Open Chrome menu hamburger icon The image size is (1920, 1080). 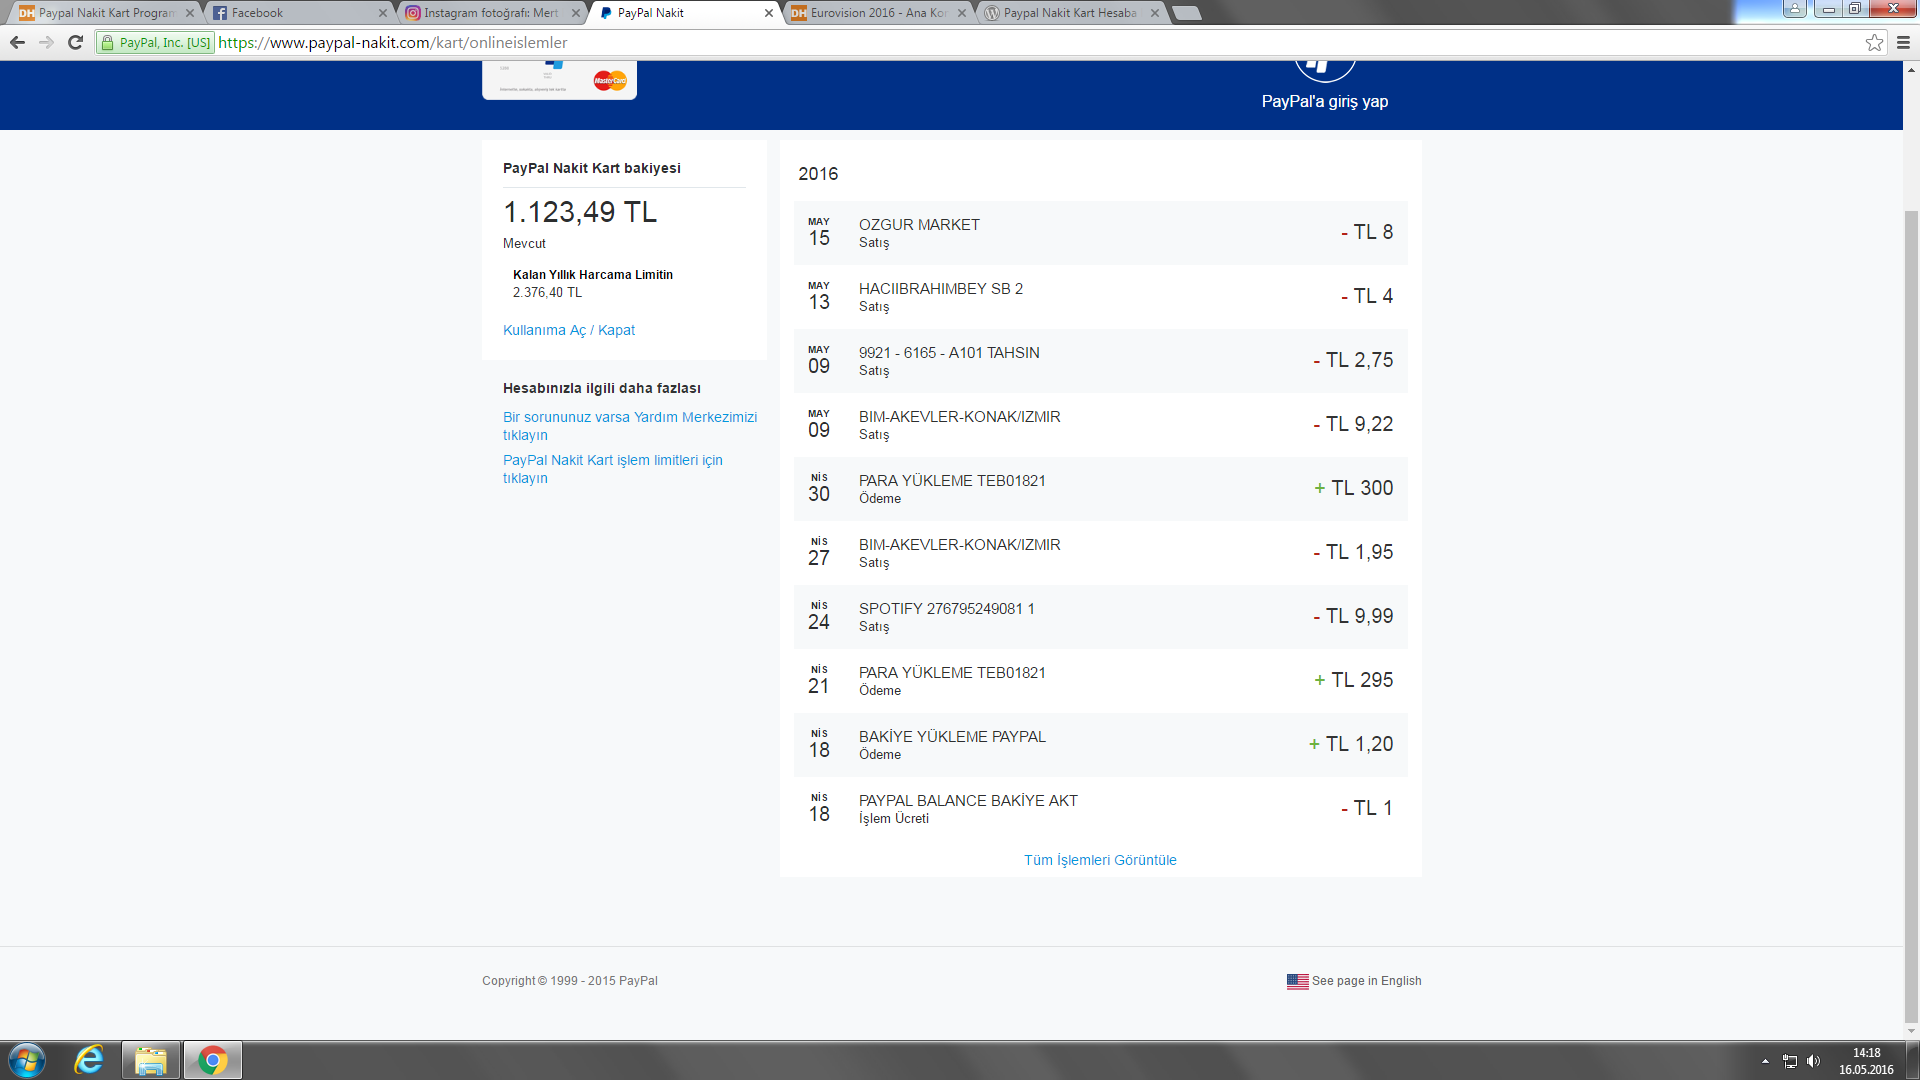[1903, 42]
